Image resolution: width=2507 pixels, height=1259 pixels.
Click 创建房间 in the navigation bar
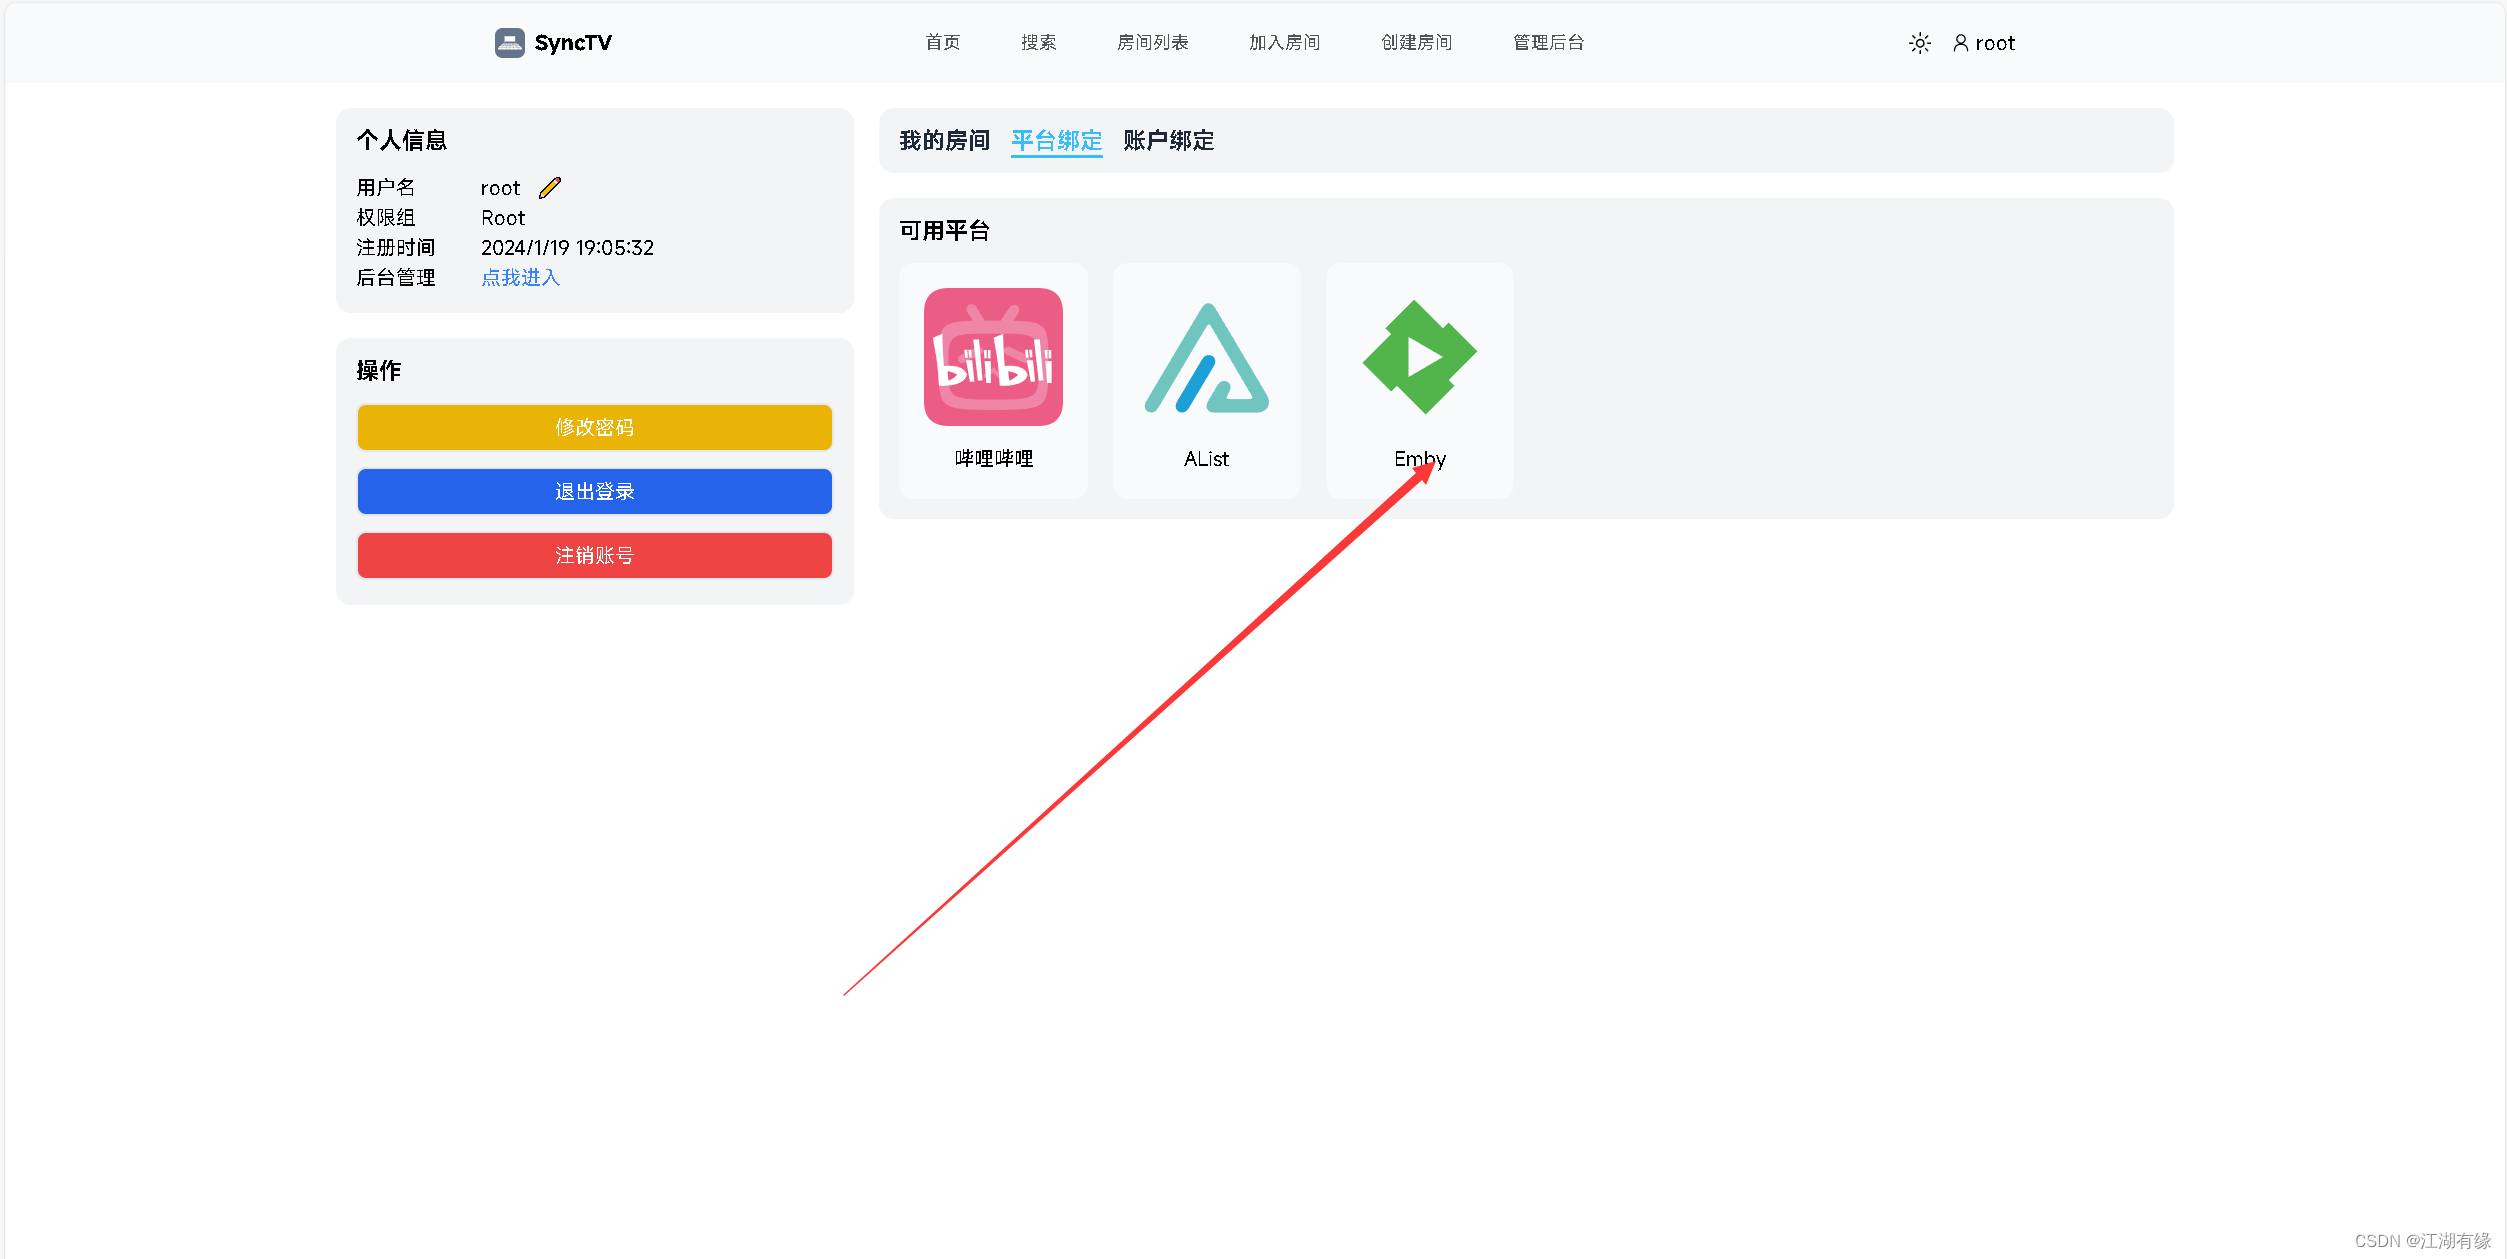click(x=1415, y=42)
